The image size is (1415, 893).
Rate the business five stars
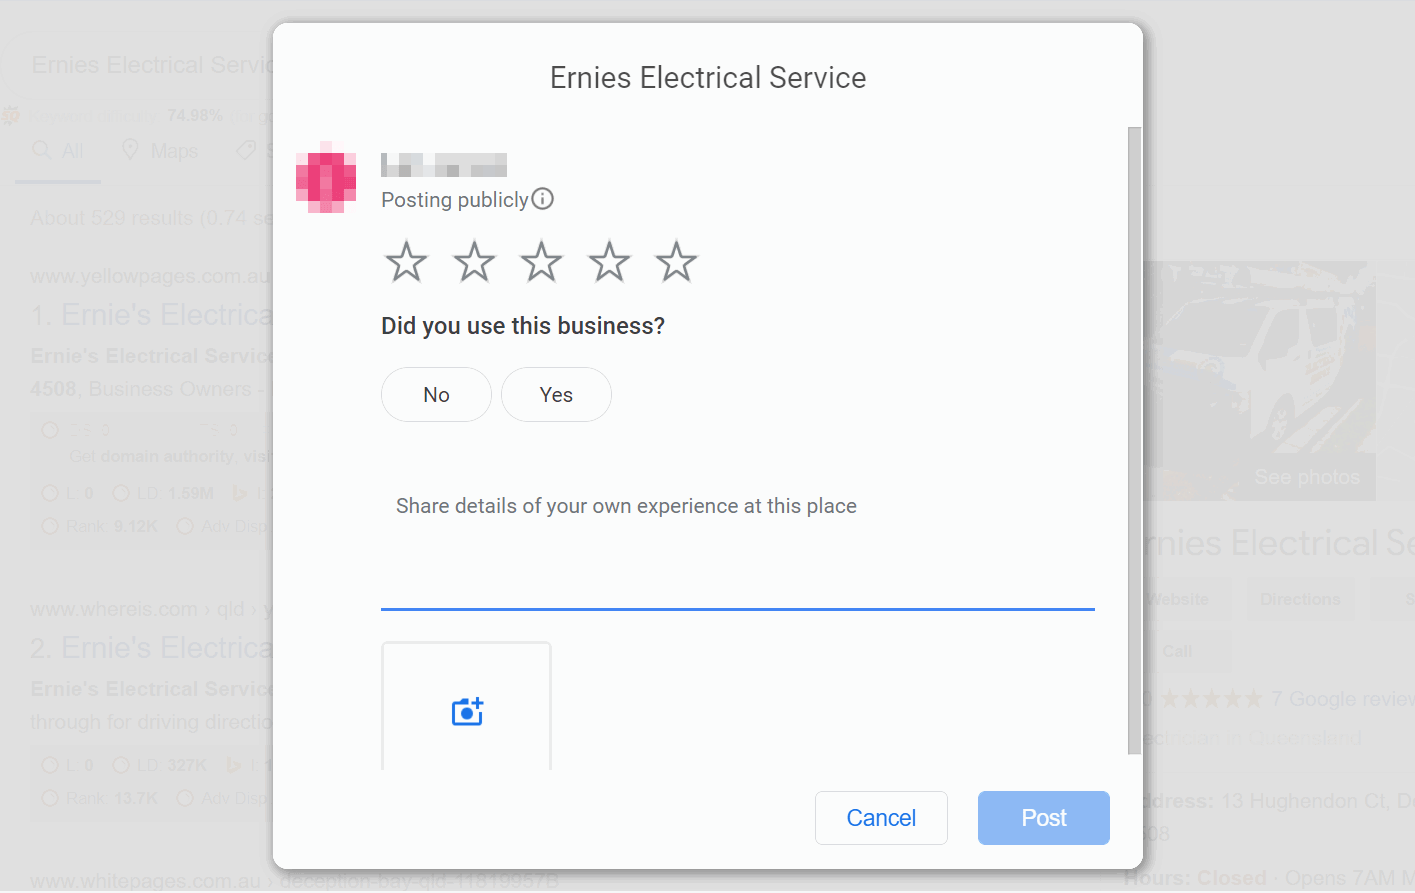tap(676, 262)
